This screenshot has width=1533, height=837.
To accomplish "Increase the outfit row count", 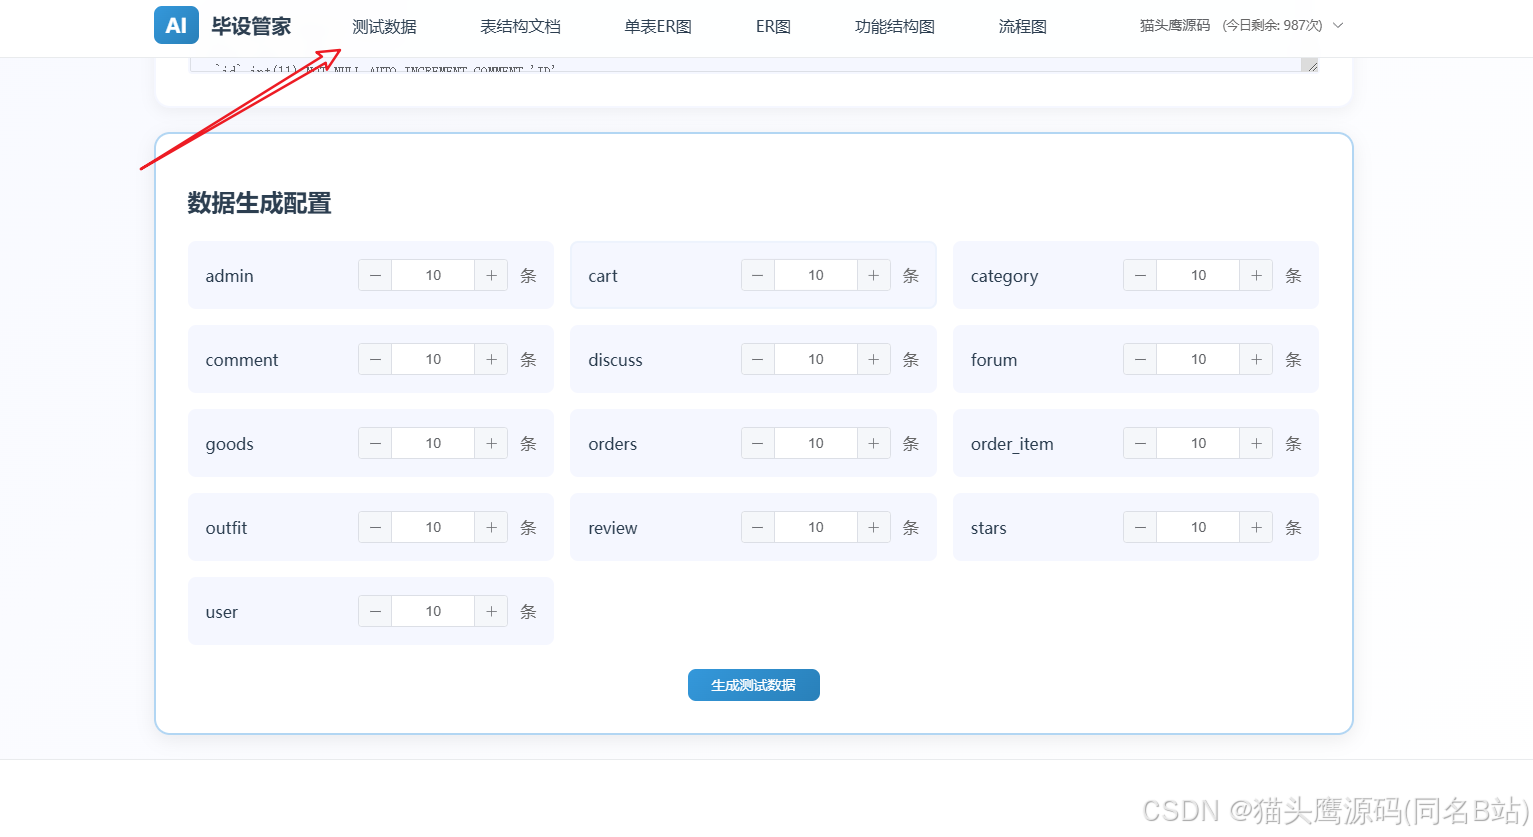I will 491,527.
